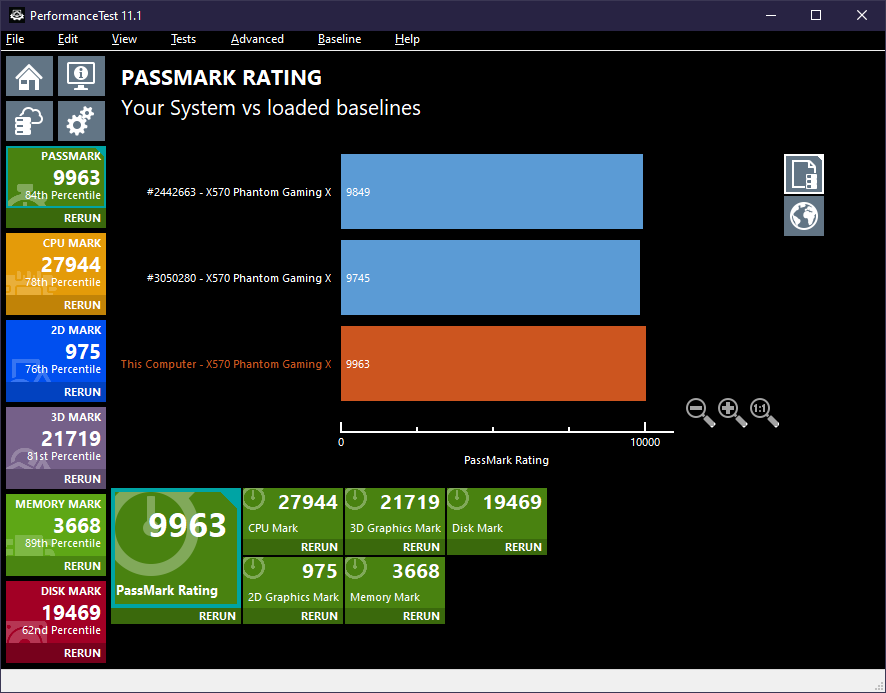This screenshot has width=886, height=693.
Task: Click the globe world comparison icon
Action: pos(804,216)
